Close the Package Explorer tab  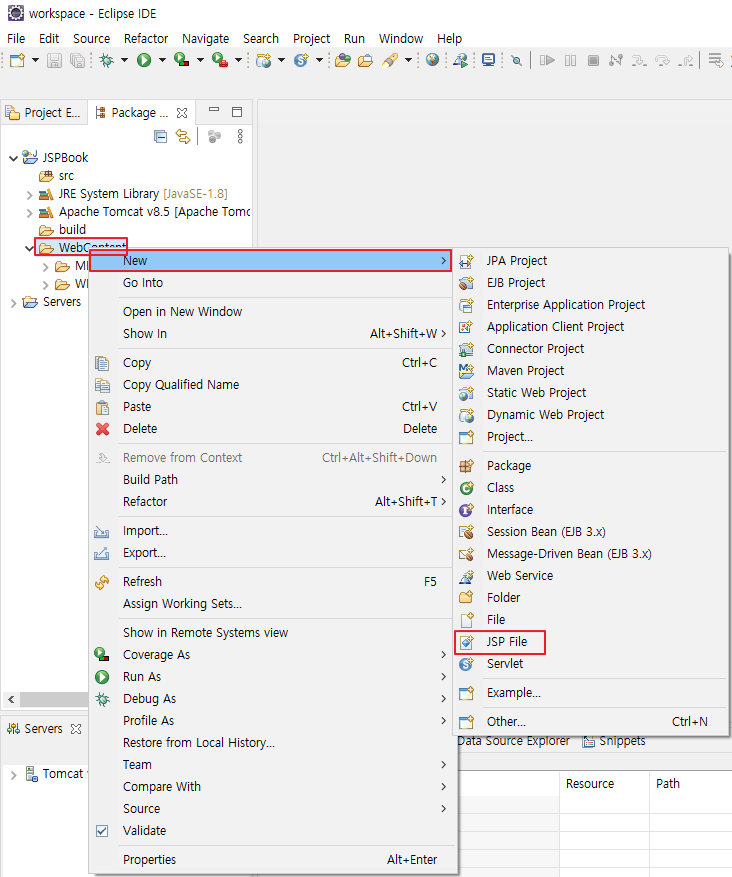pyautogui.click(x=182, y=113)
